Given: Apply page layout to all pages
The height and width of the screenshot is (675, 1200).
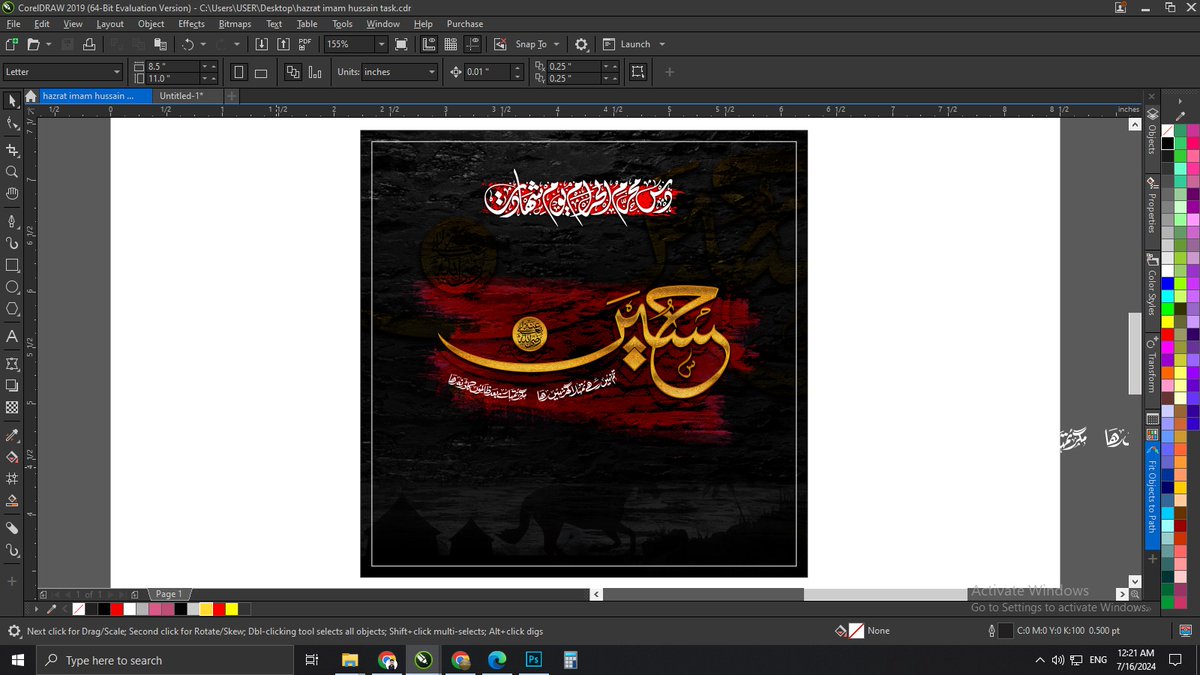Looking at the screenshot, I should coord(293,72).
